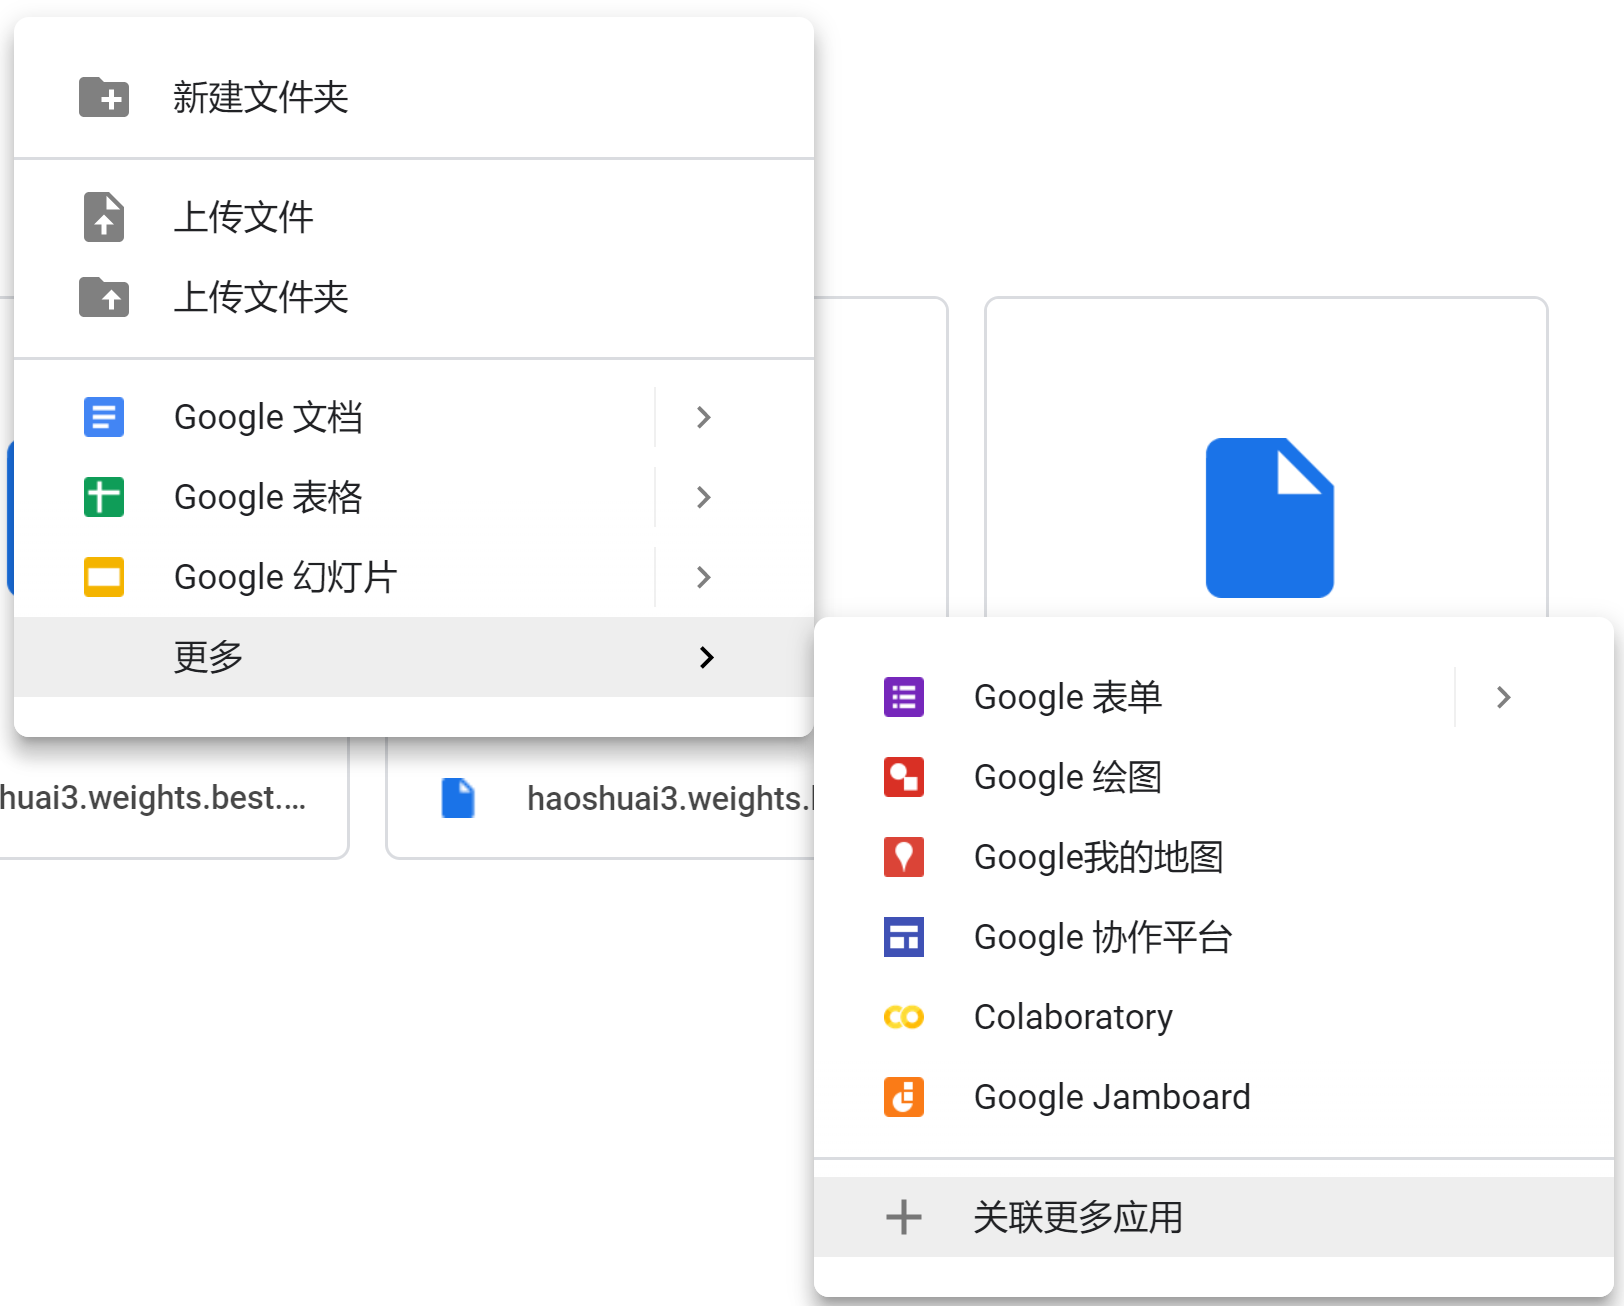Open the 更多 menu entry
The image size is (1624, 1306).
point(414,657)
